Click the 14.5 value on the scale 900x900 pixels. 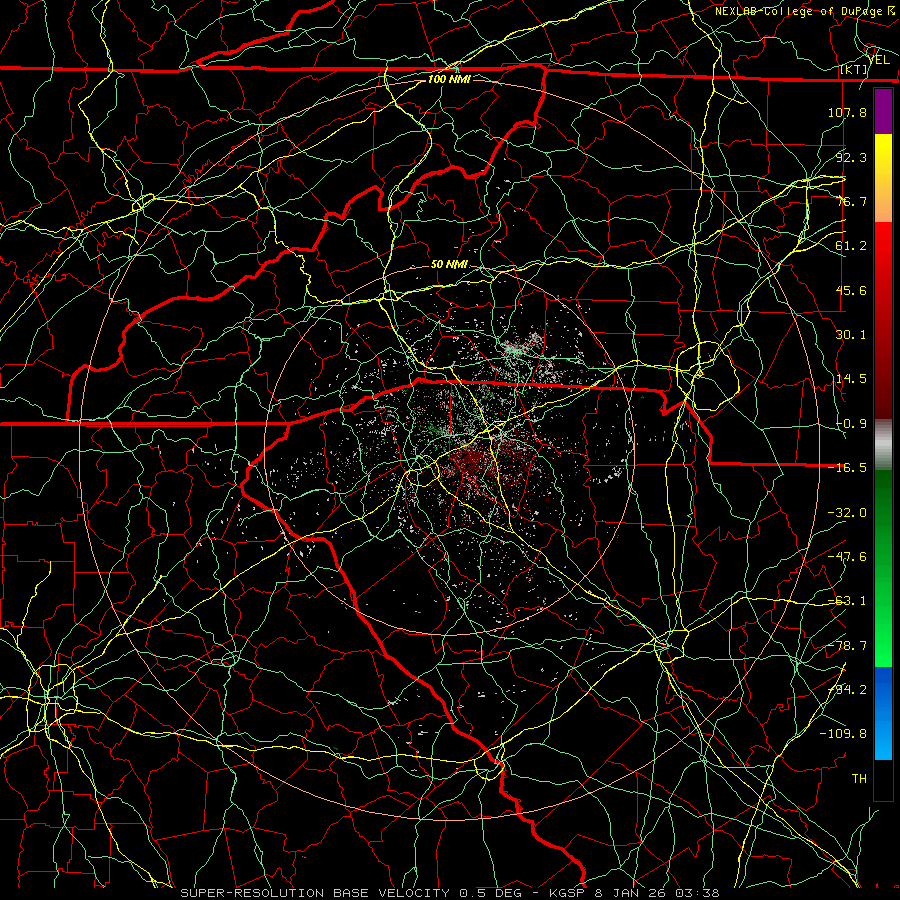coord(851,379)
